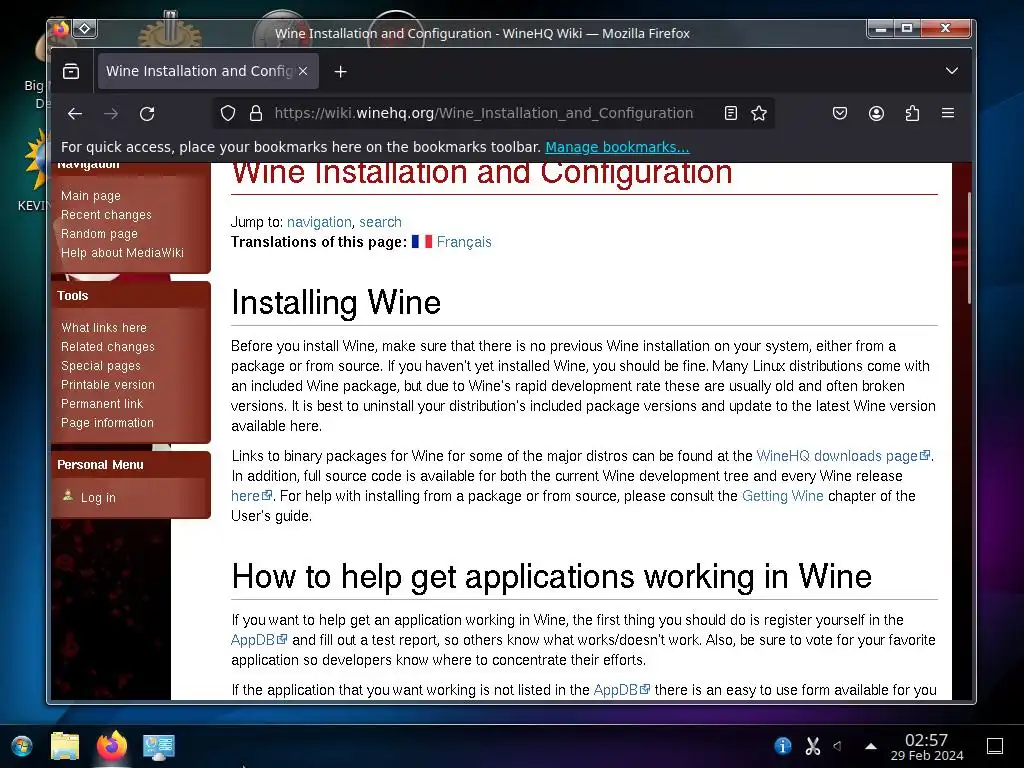Open Manage bookmarks link
Screen dimensions: 1024x768
coord(617,147)
